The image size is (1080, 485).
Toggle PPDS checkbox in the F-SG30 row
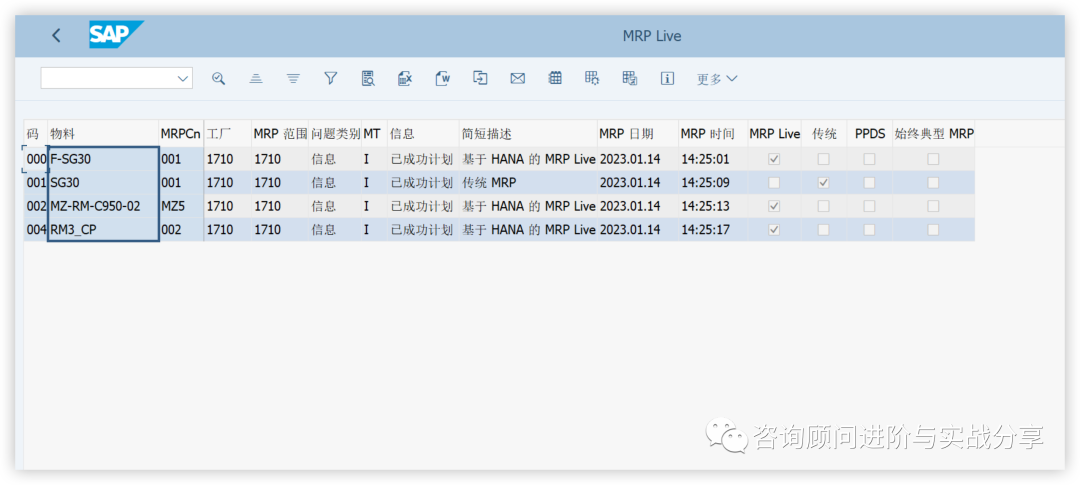[x=869, y=159]
